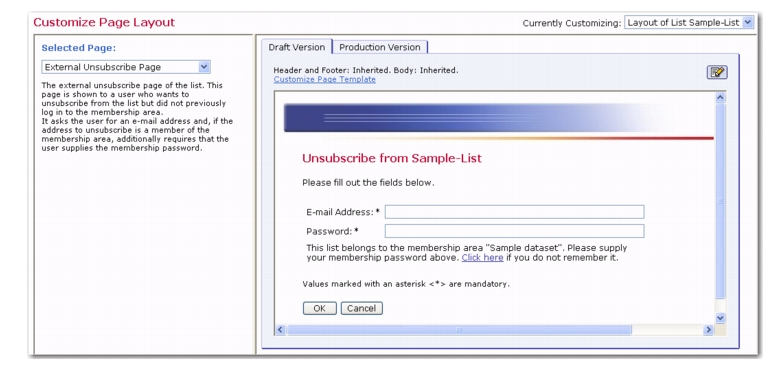Click the blue header banner in preview
The height and width of the screenshot is (378, 773).
(498, 118)
